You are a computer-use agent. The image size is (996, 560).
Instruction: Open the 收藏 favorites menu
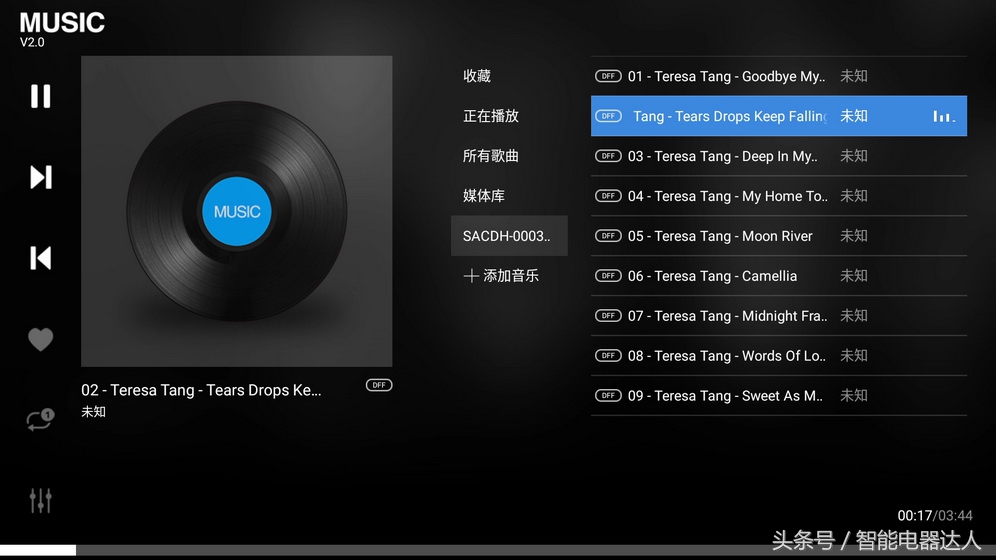point(477,76)
